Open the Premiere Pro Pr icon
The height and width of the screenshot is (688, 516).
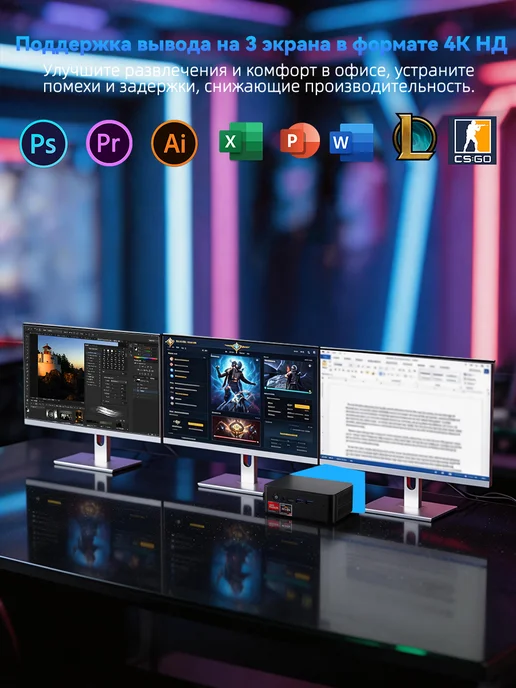point(109,143)
